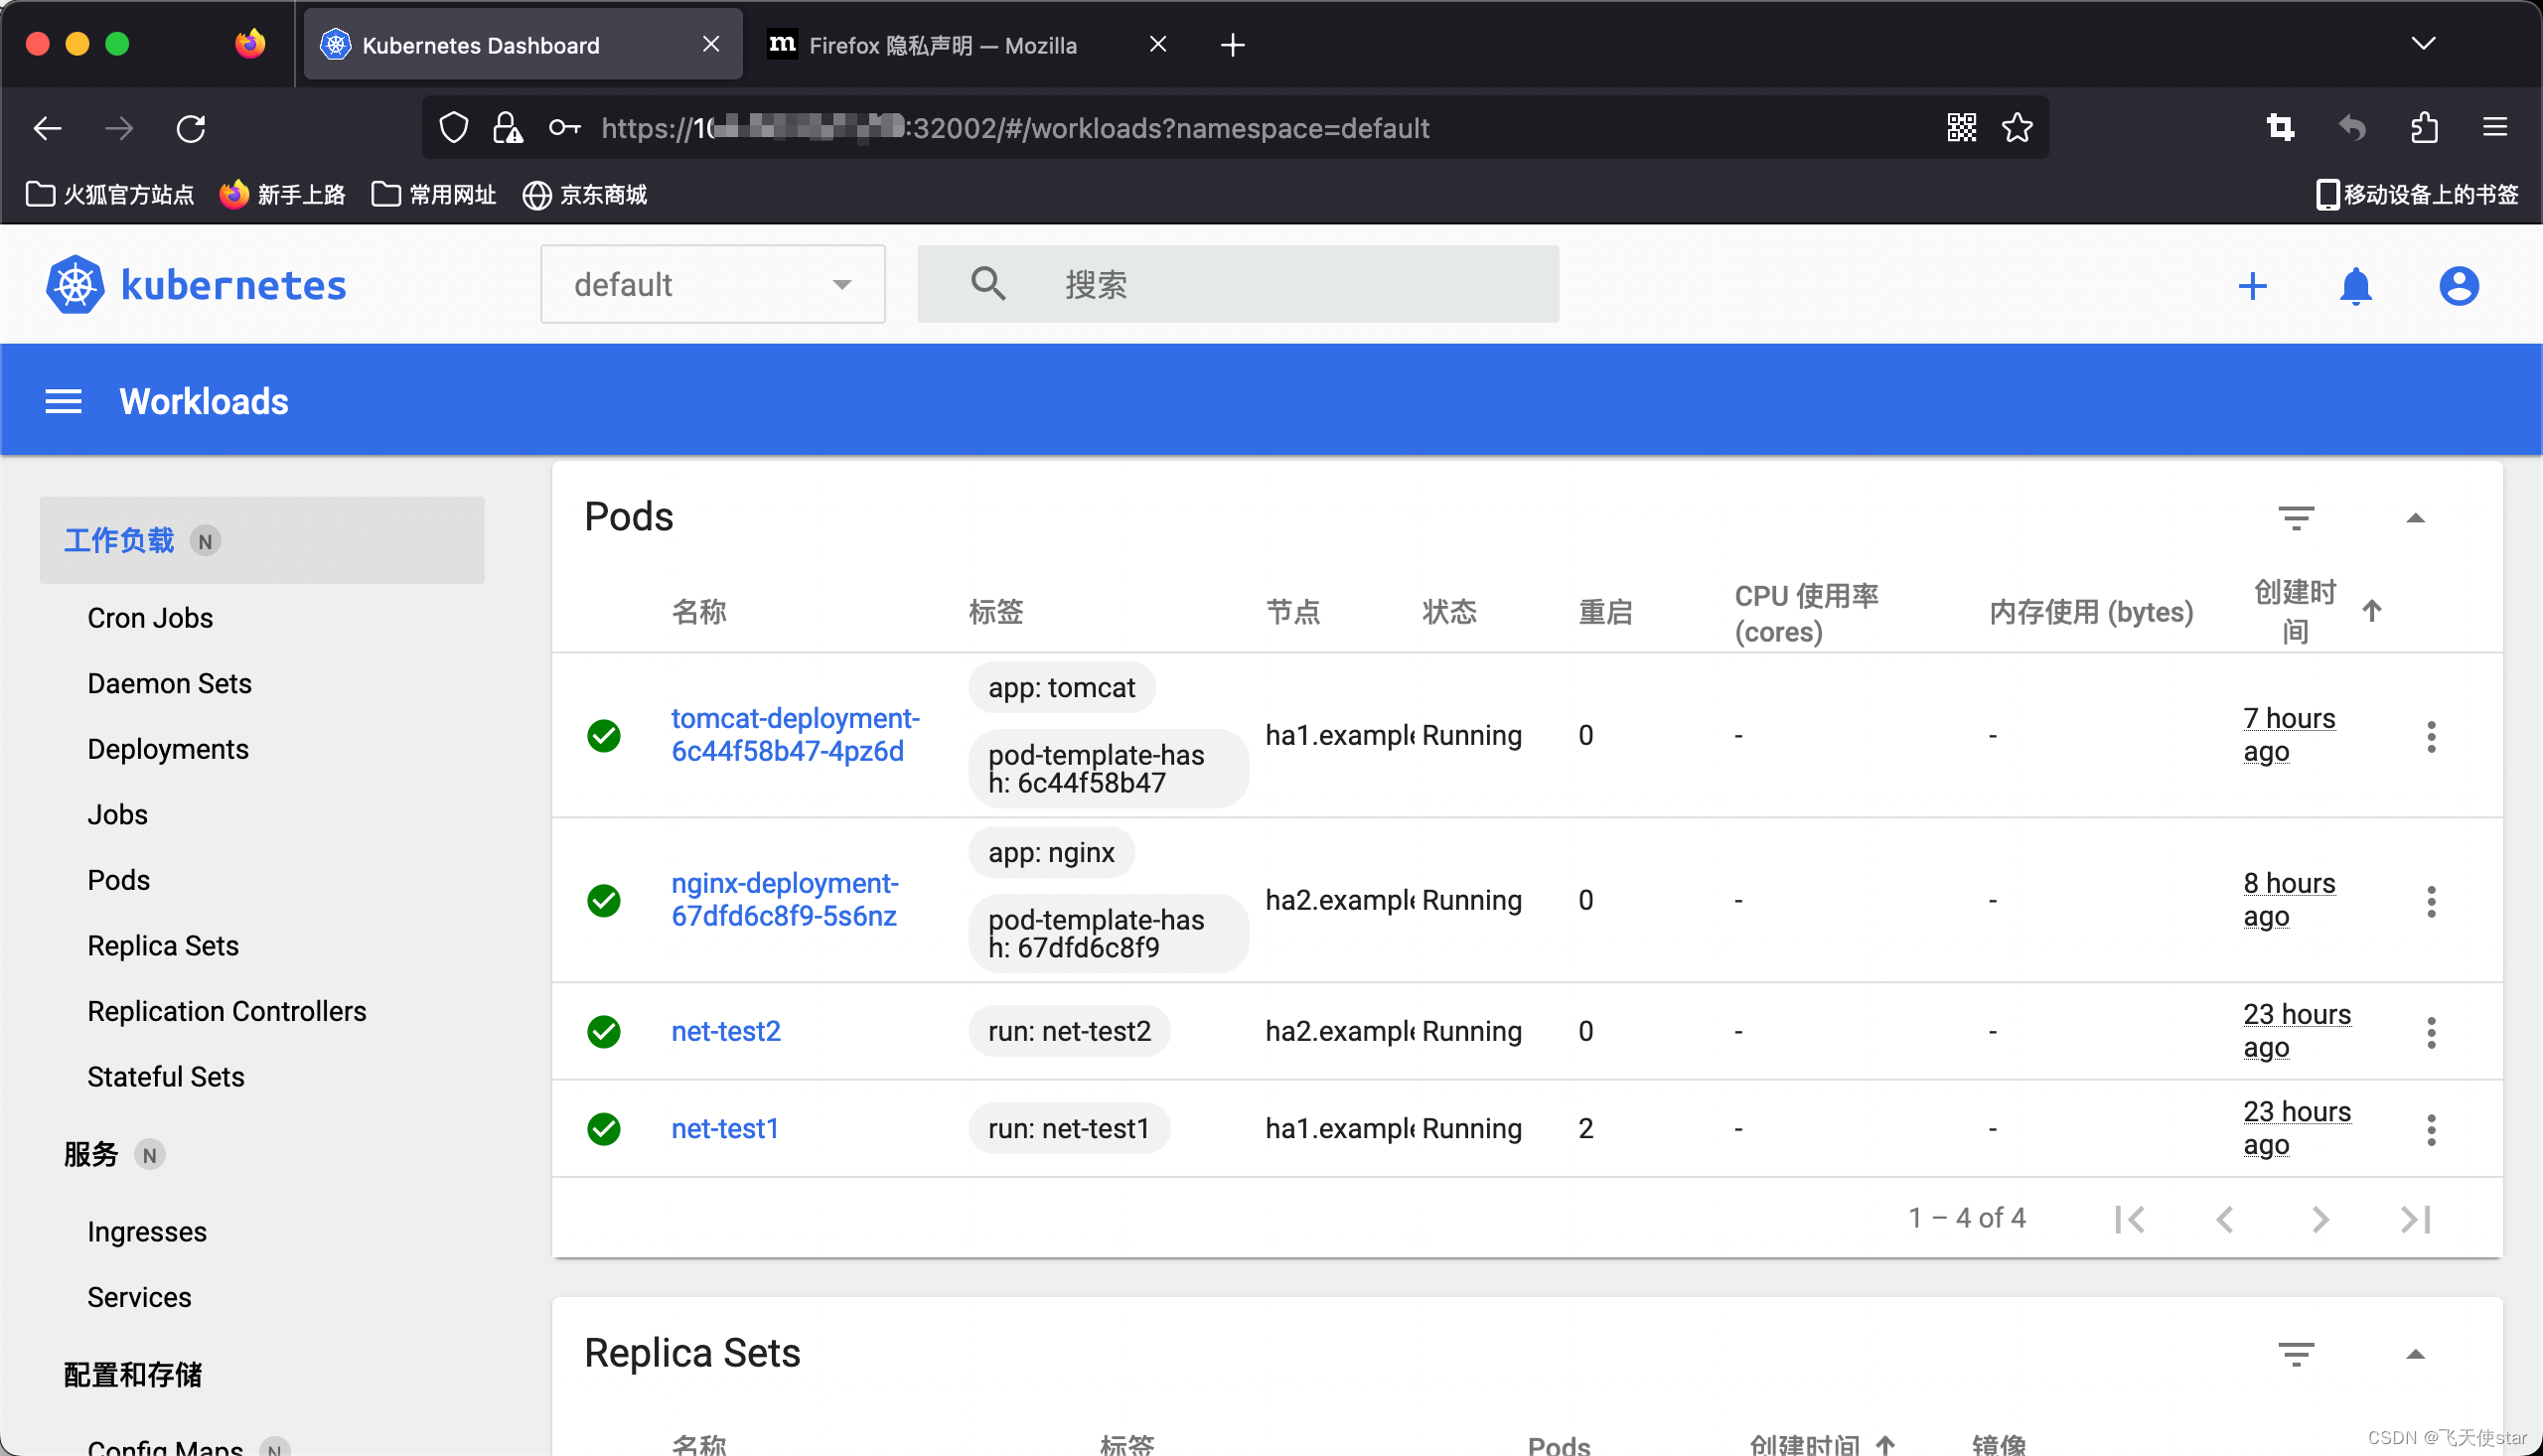Open Services in the sidebar
The width and height of the screenshot is (2543, 1456).
[139, 1297]
